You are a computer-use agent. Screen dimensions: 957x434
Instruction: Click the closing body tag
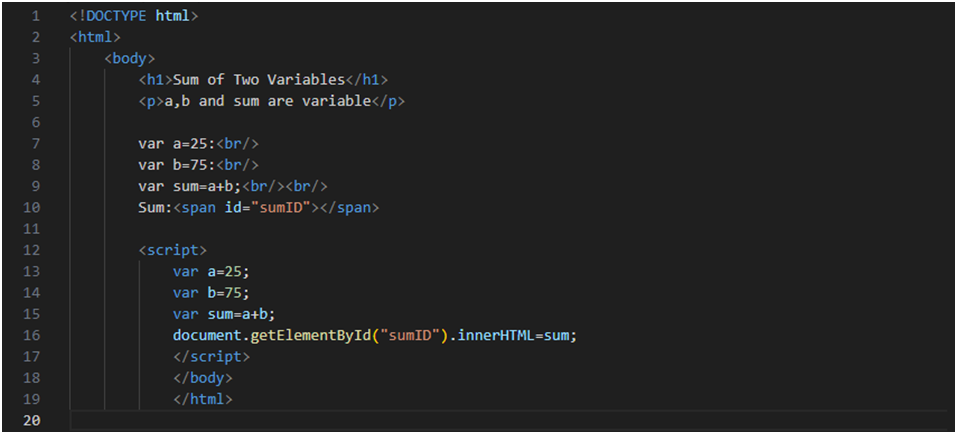pos(203,378)
